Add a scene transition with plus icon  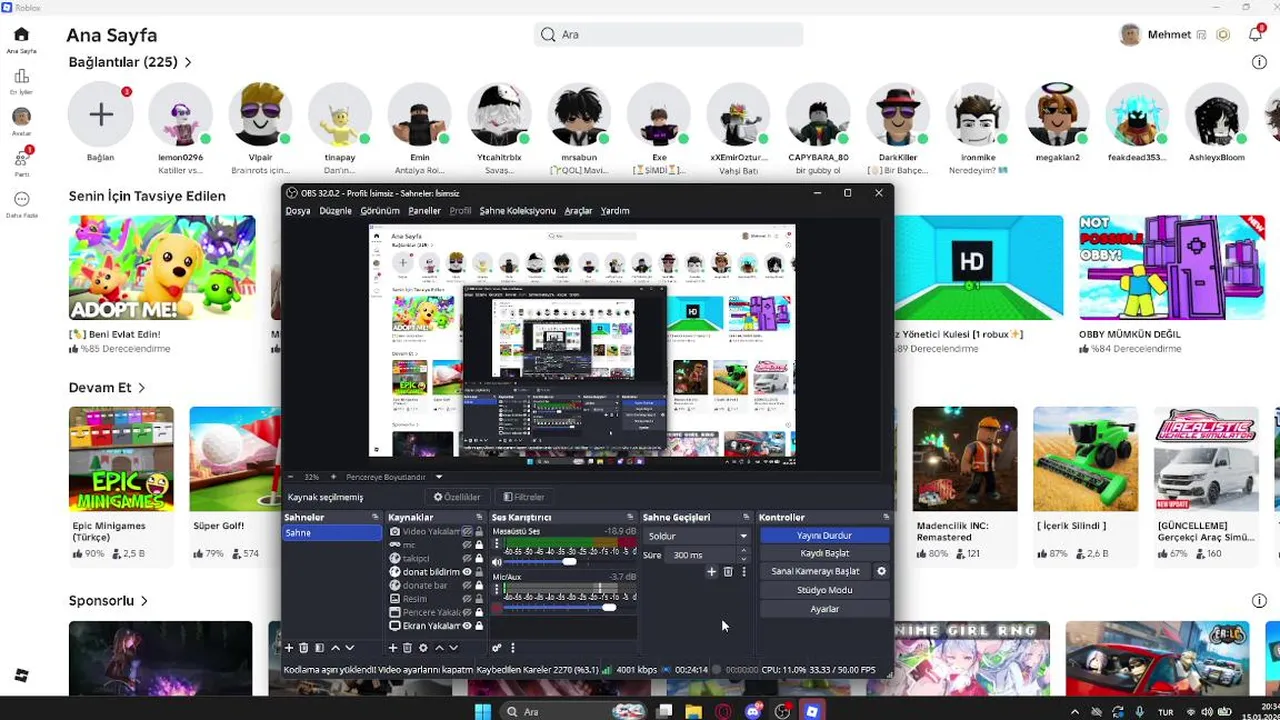(711, 572)
